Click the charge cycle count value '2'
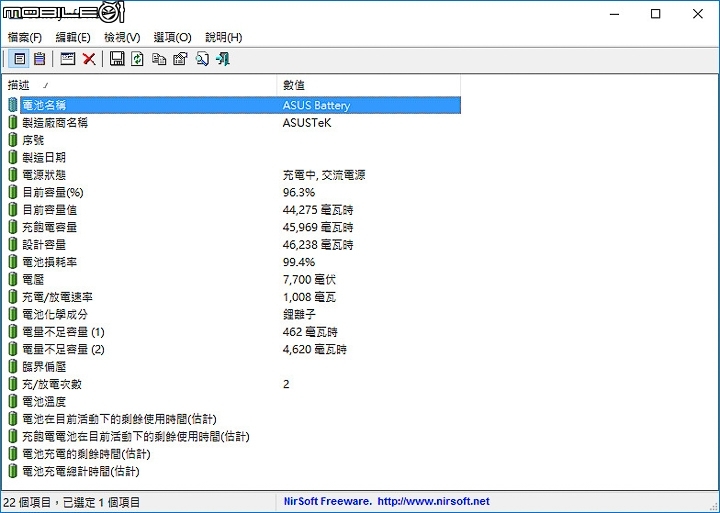Screen dimensions: 720x513 click(x=286, y=384)
